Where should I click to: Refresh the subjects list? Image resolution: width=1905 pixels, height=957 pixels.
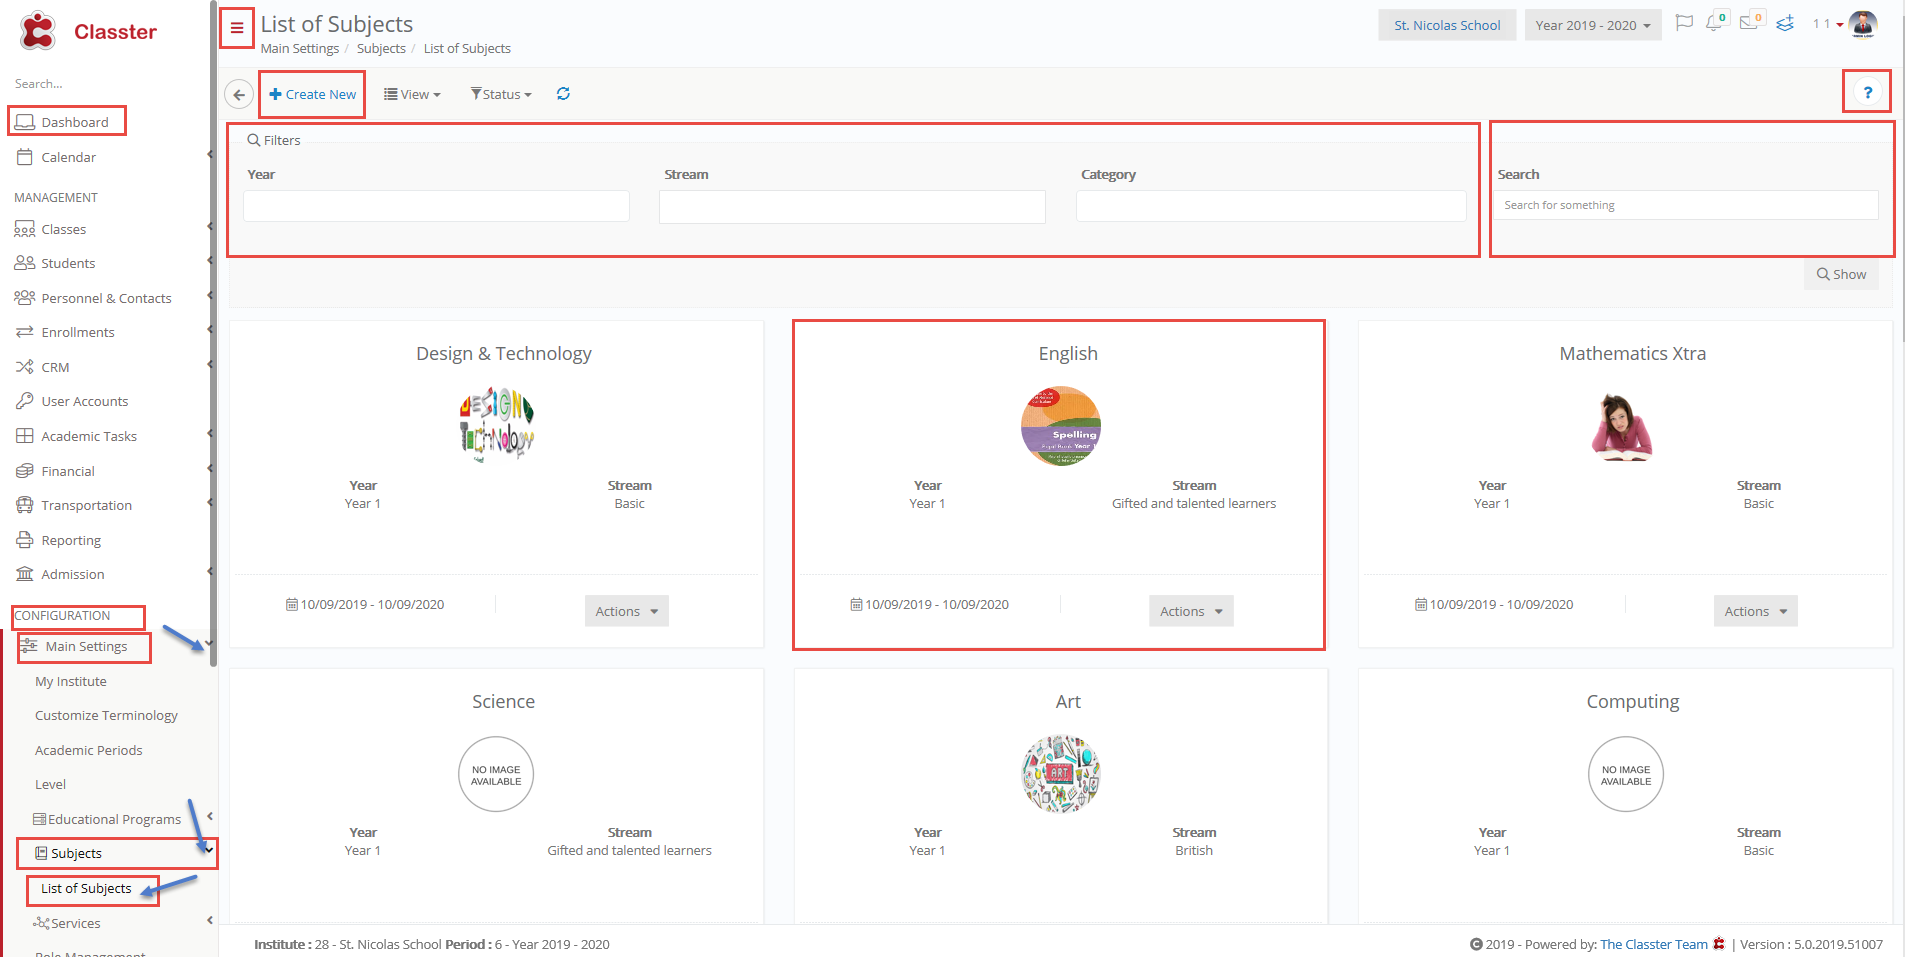[563, 94]
